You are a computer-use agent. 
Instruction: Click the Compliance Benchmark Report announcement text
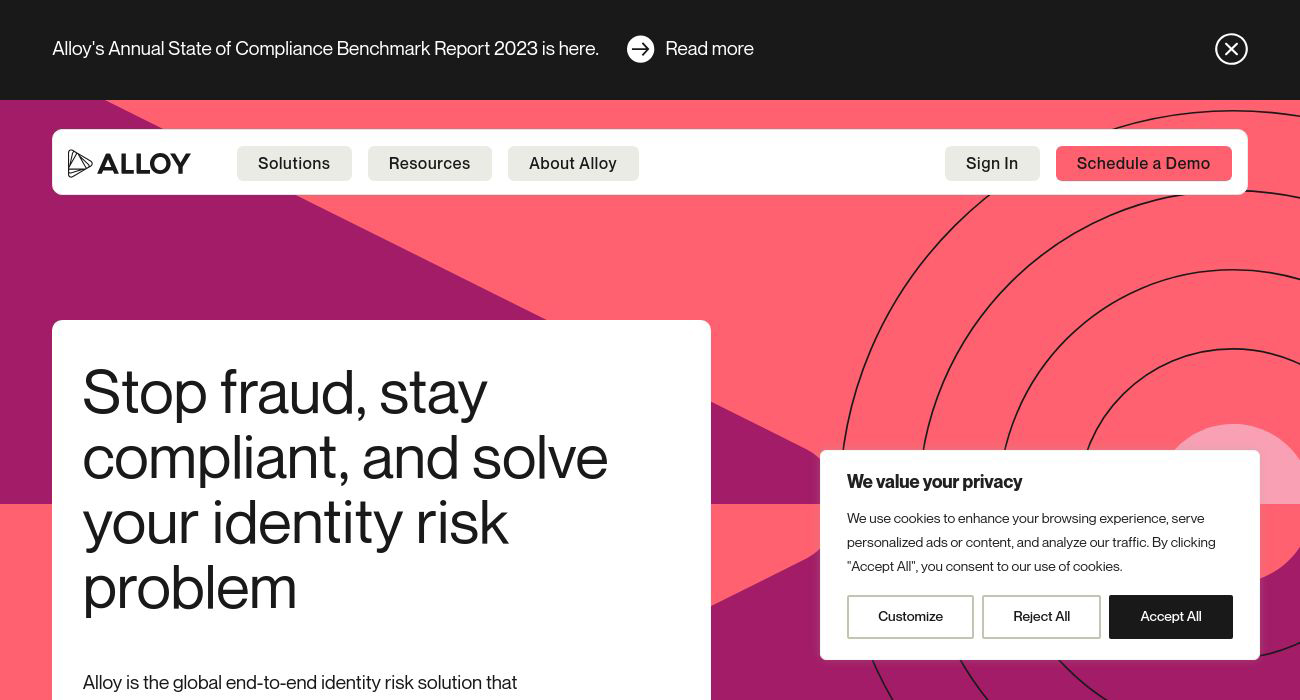coord(326,49)
